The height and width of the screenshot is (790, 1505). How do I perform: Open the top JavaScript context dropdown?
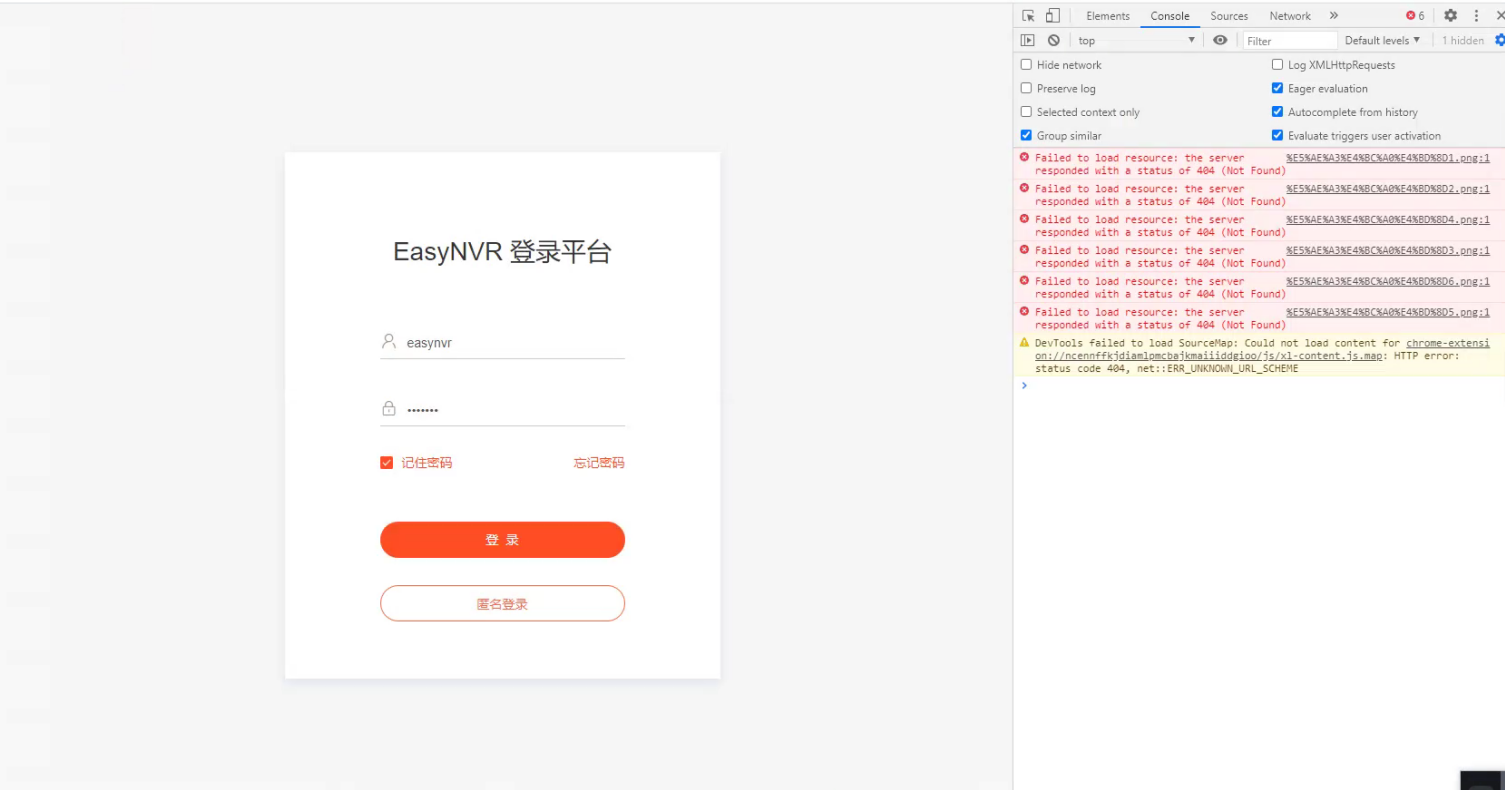click(x=1136, y=40)
